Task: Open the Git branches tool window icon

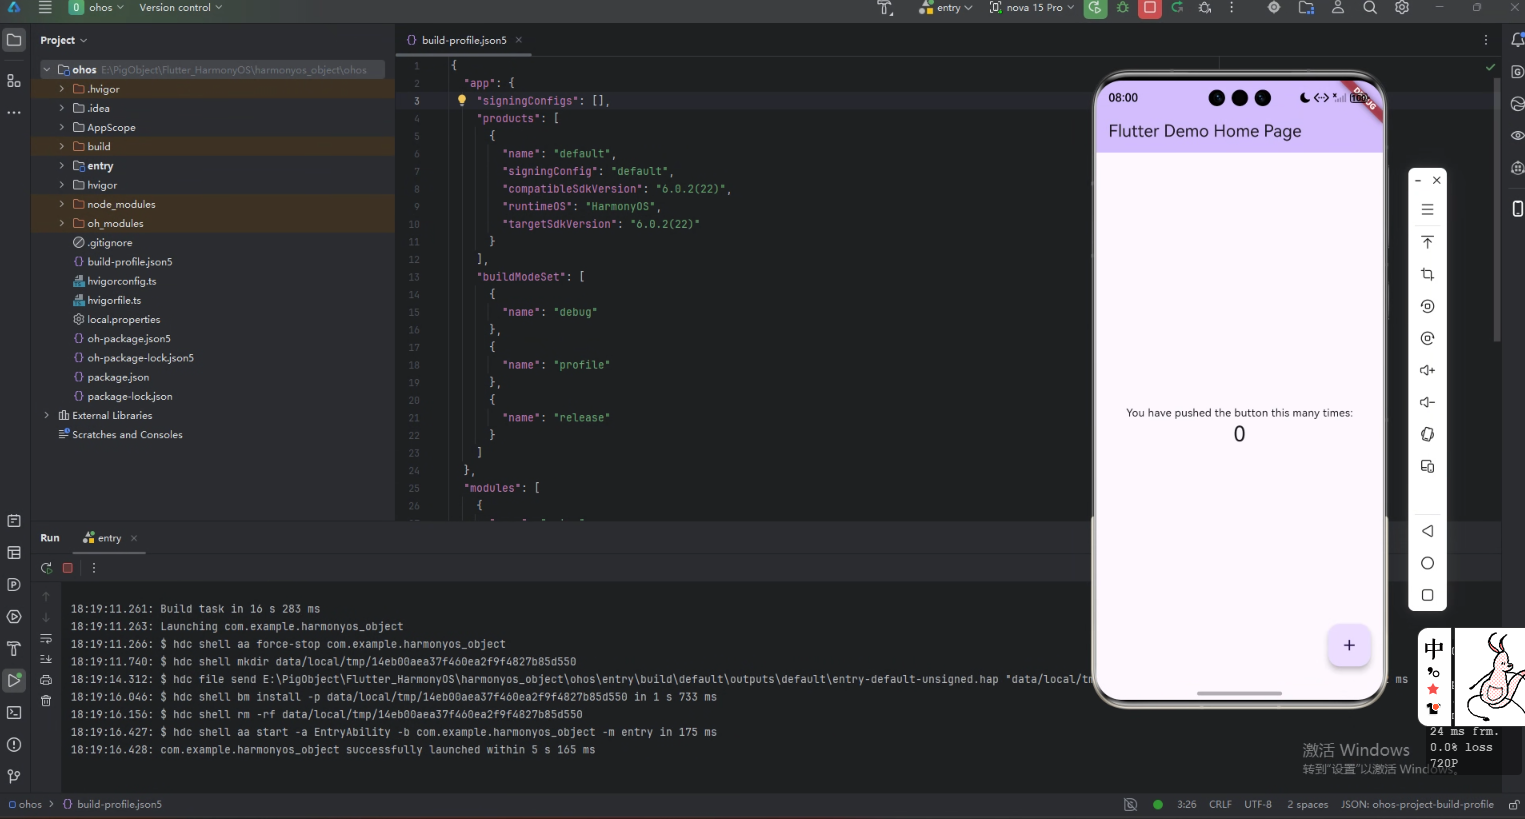Action: click(x=14, y=777)
